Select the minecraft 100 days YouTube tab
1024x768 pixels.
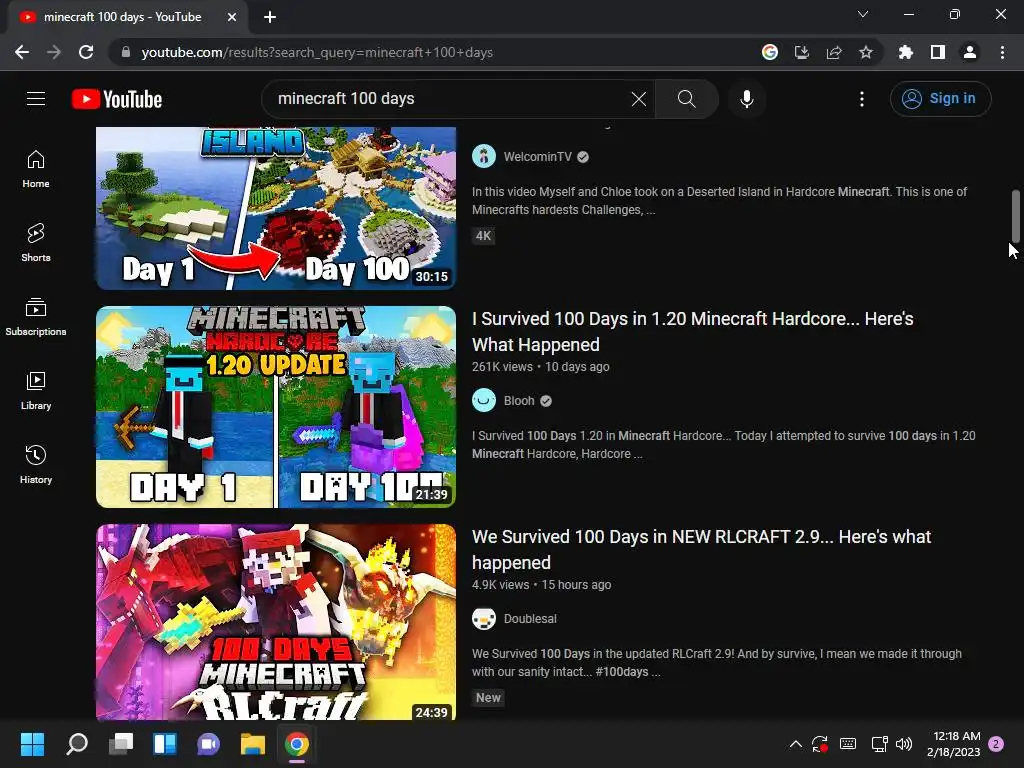pyautogui.click(x=123, y=17)
